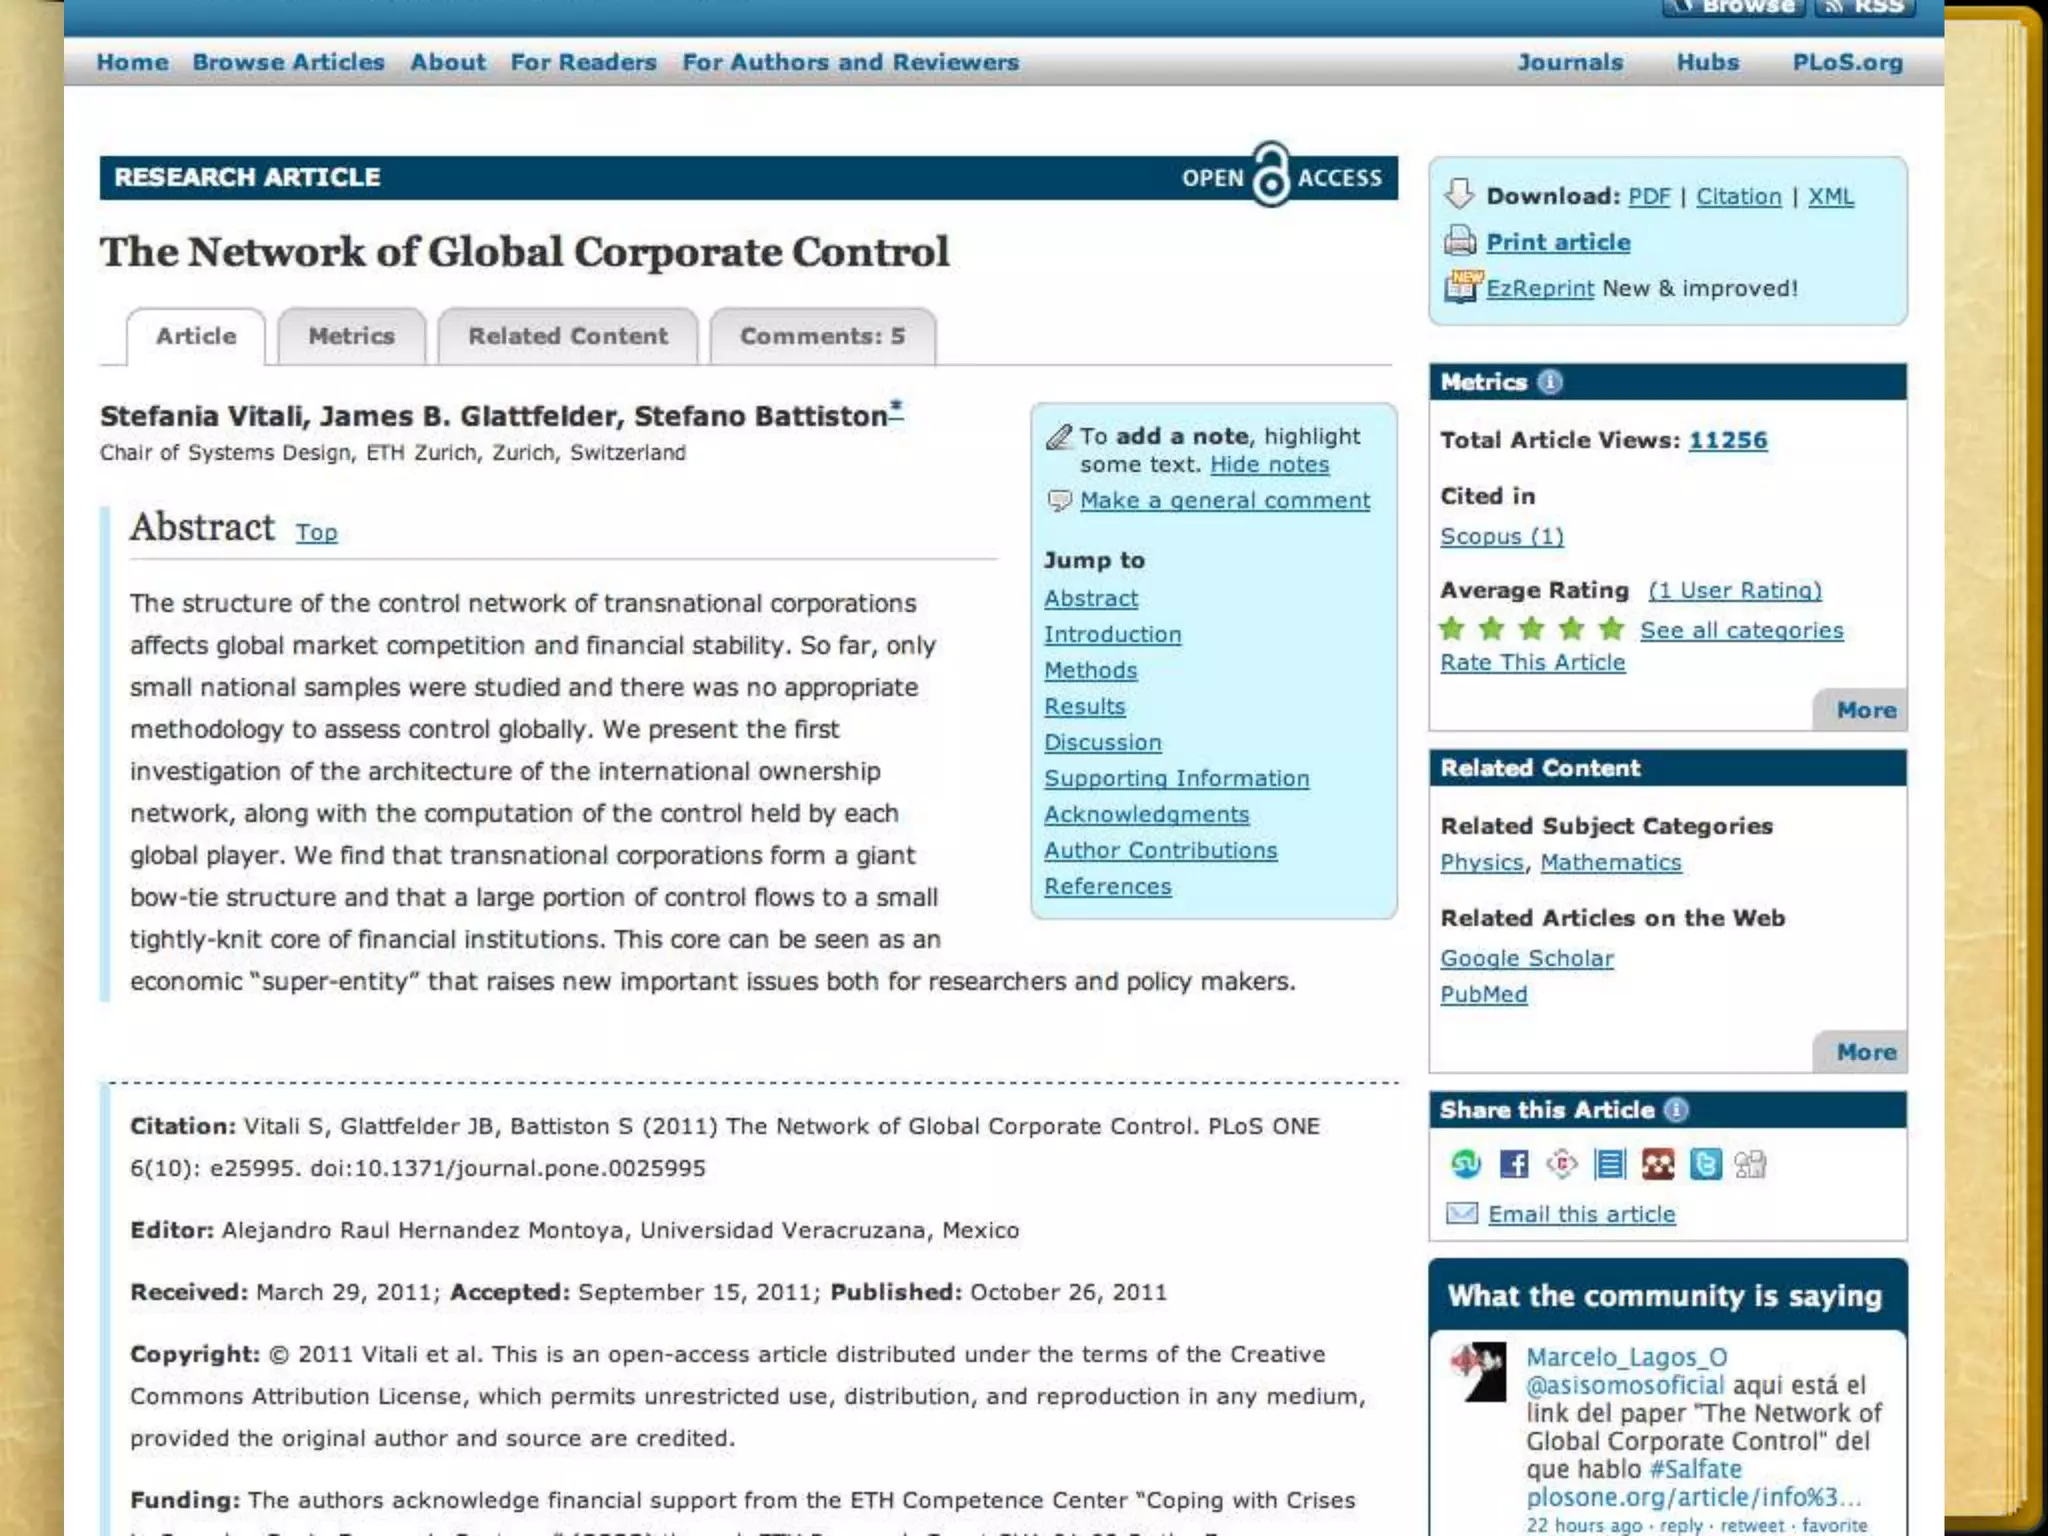
Task: Click the Metrics info icon
Action: (1550, 382)
